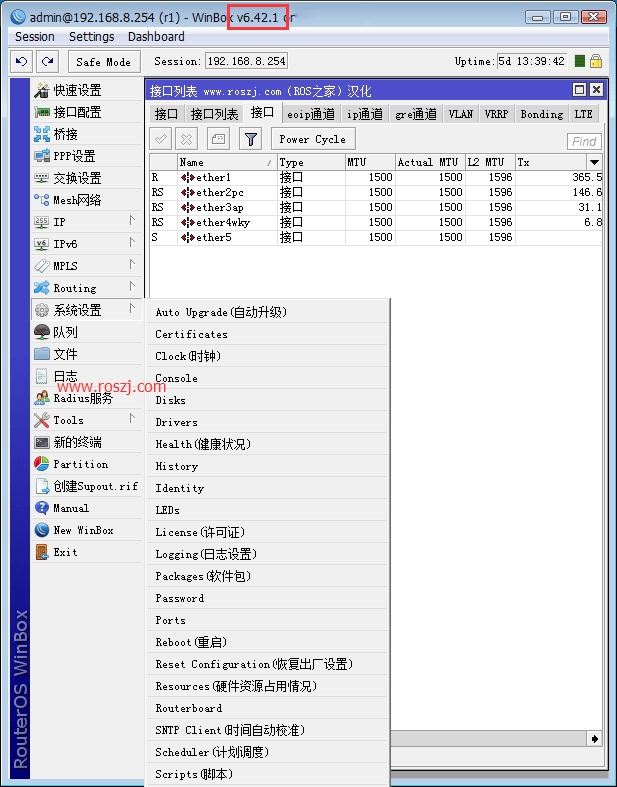
Task: Open 文件 files sidebar item
Action: 87,354
